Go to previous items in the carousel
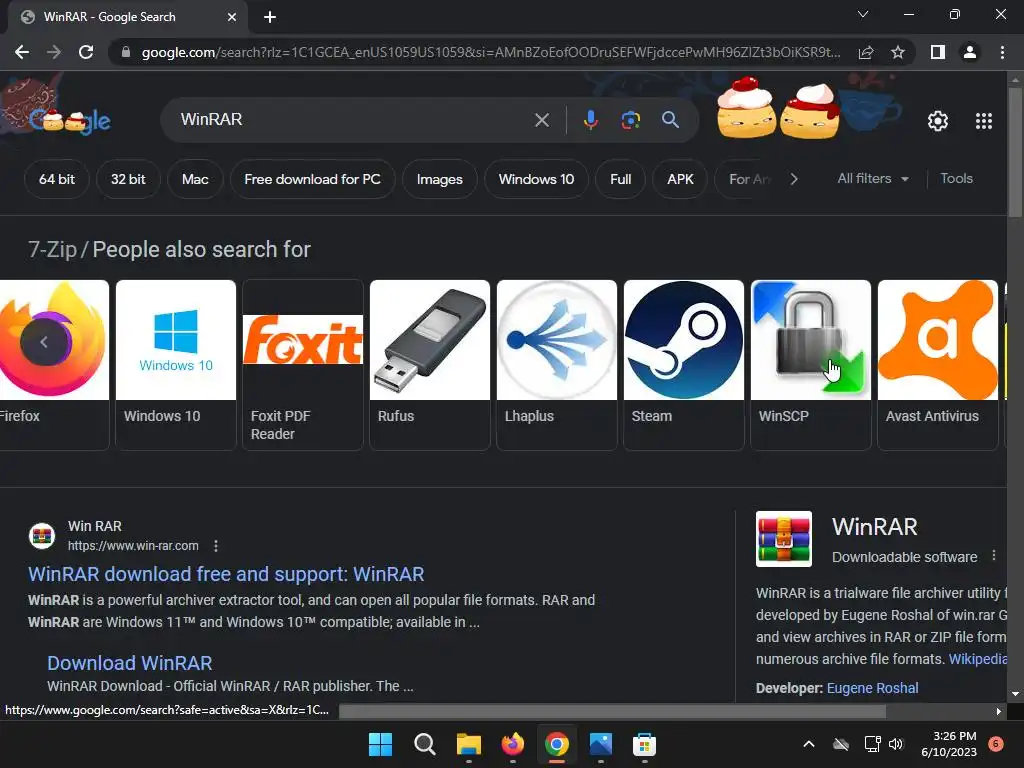Image resolution: width=1024 pixels, height=768 pixels. (44, 342)
